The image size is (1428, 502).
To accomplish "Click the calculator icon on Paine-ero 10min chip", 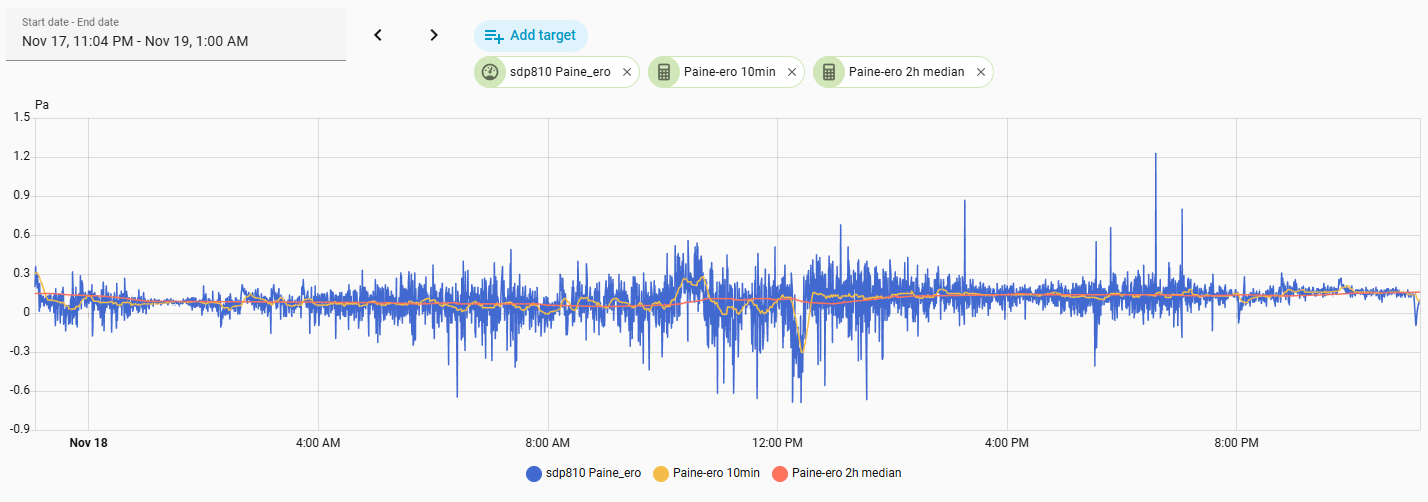I will pyautogui.click(x=663, y=72).
